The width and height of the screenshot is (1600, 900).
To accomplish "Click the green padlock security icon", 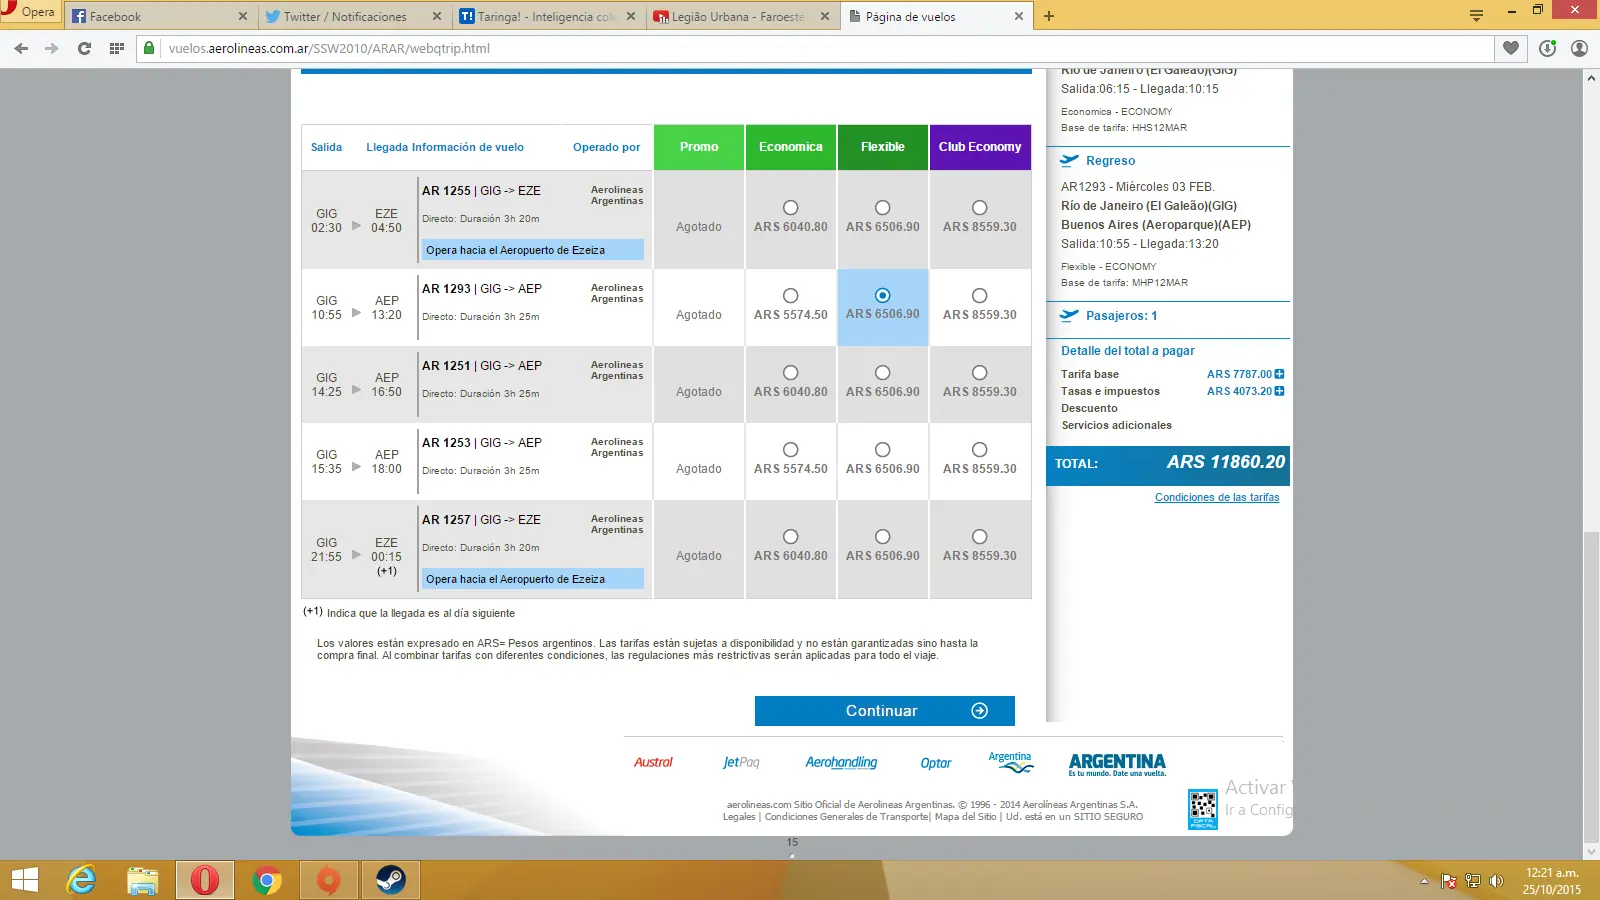I will (x=149, y=48).
